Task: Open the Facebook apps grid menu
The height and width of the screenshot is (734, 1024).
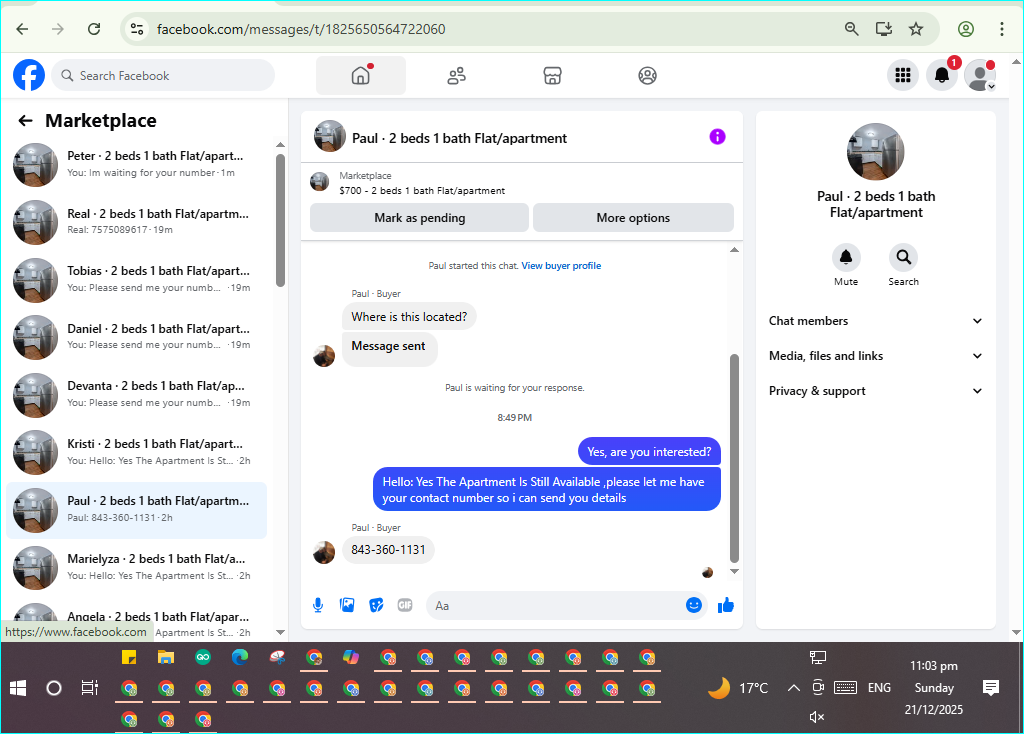Action: [x=903, y=76]
